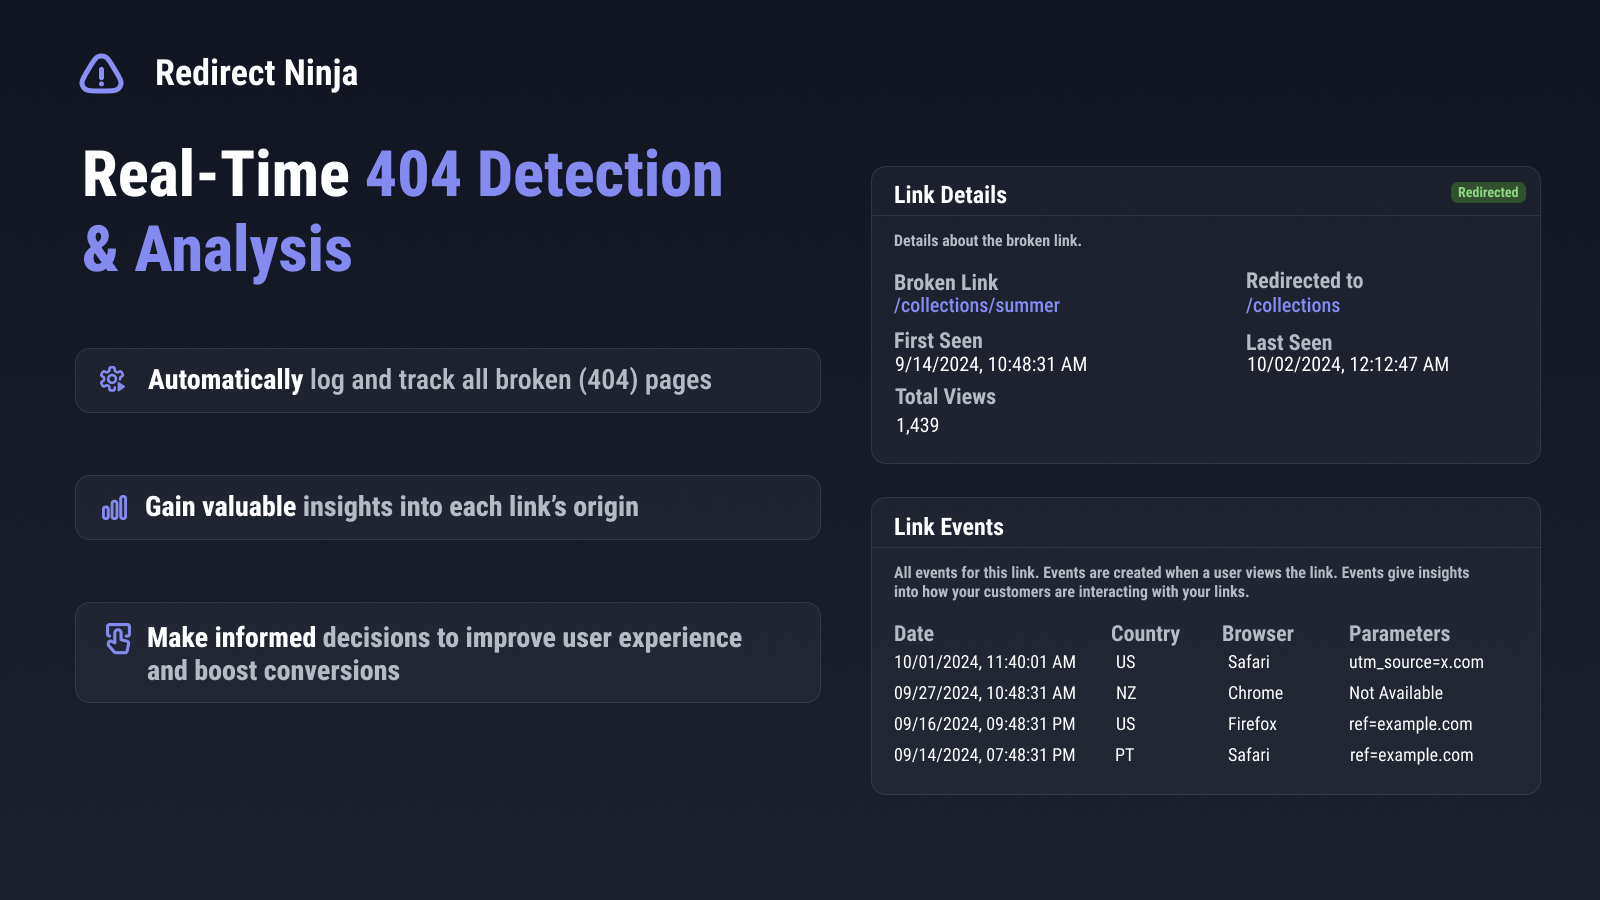Screen dimensions: 1600x900
Task: Select the 10/01/2024 event row date
Action: point(984,662)
